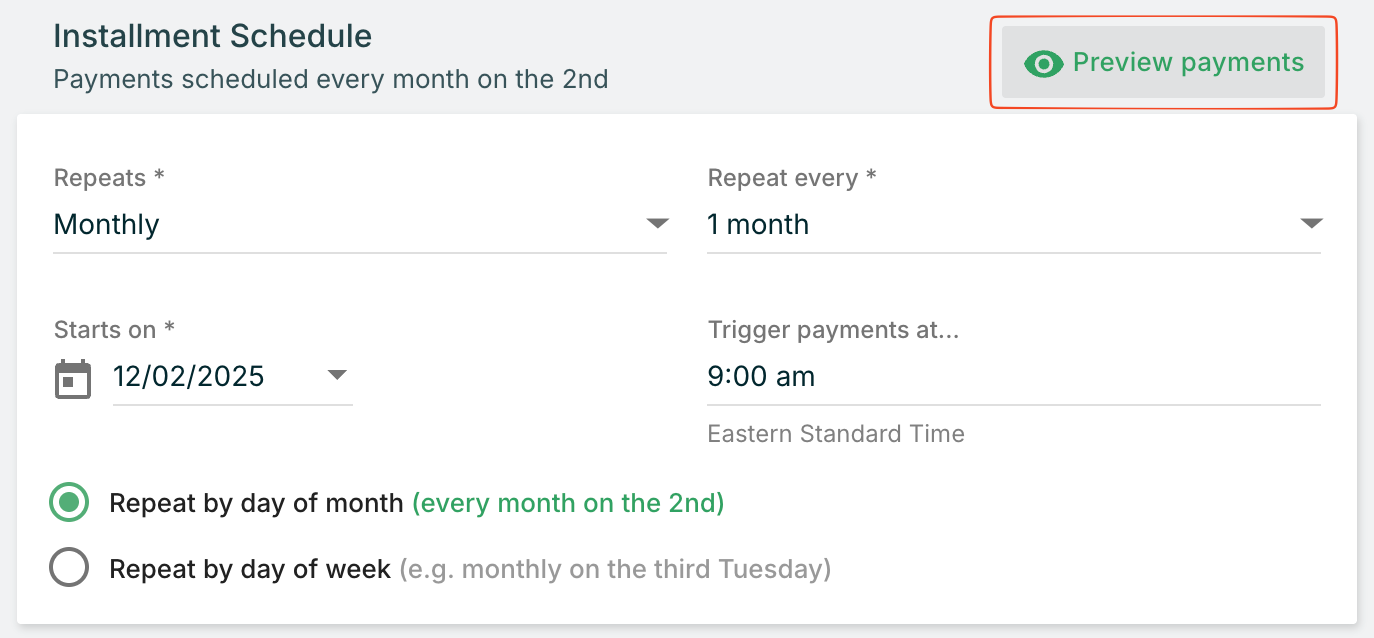Click the Installment Schedule heading
The image size is (1374, 638).
tap(212, 37)
